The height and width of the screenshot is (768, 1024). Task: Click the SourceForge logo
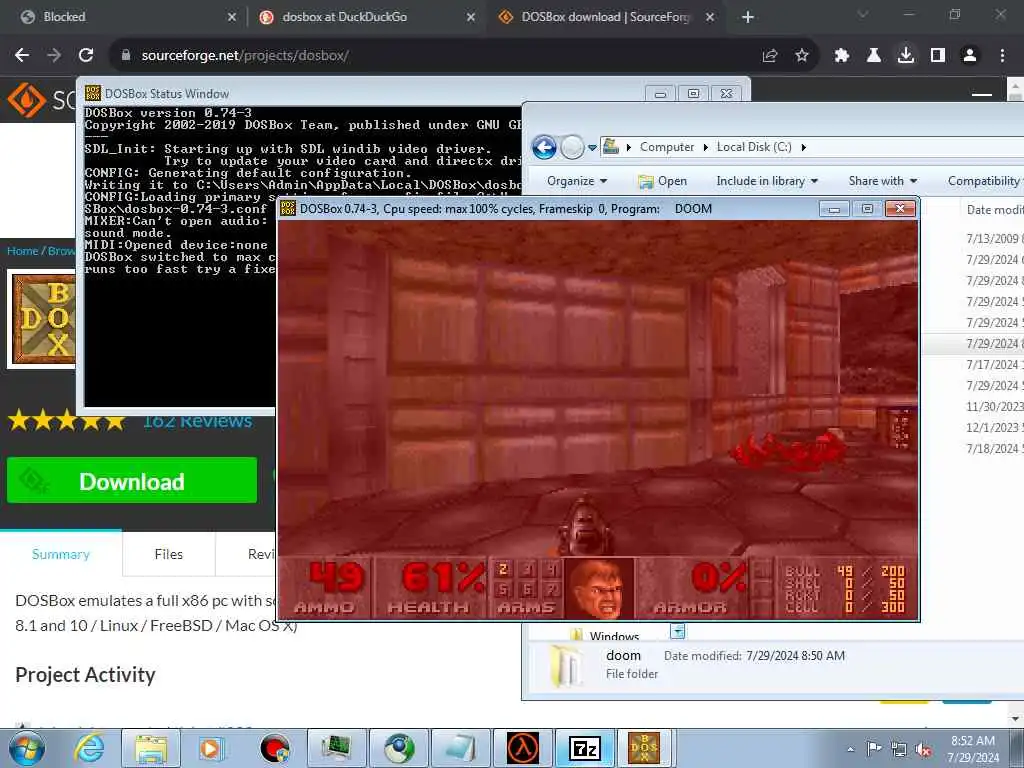click(38, 100)
